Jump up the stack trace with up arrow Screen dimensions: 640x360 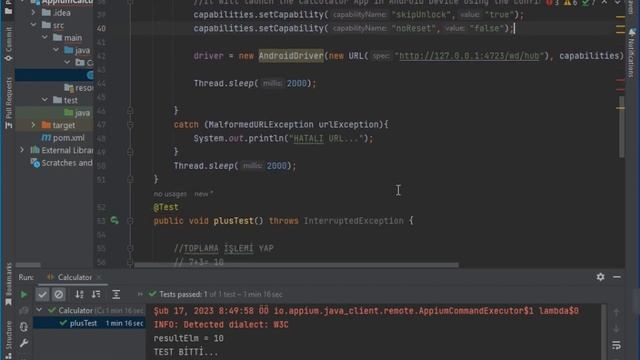coord(616,312)
